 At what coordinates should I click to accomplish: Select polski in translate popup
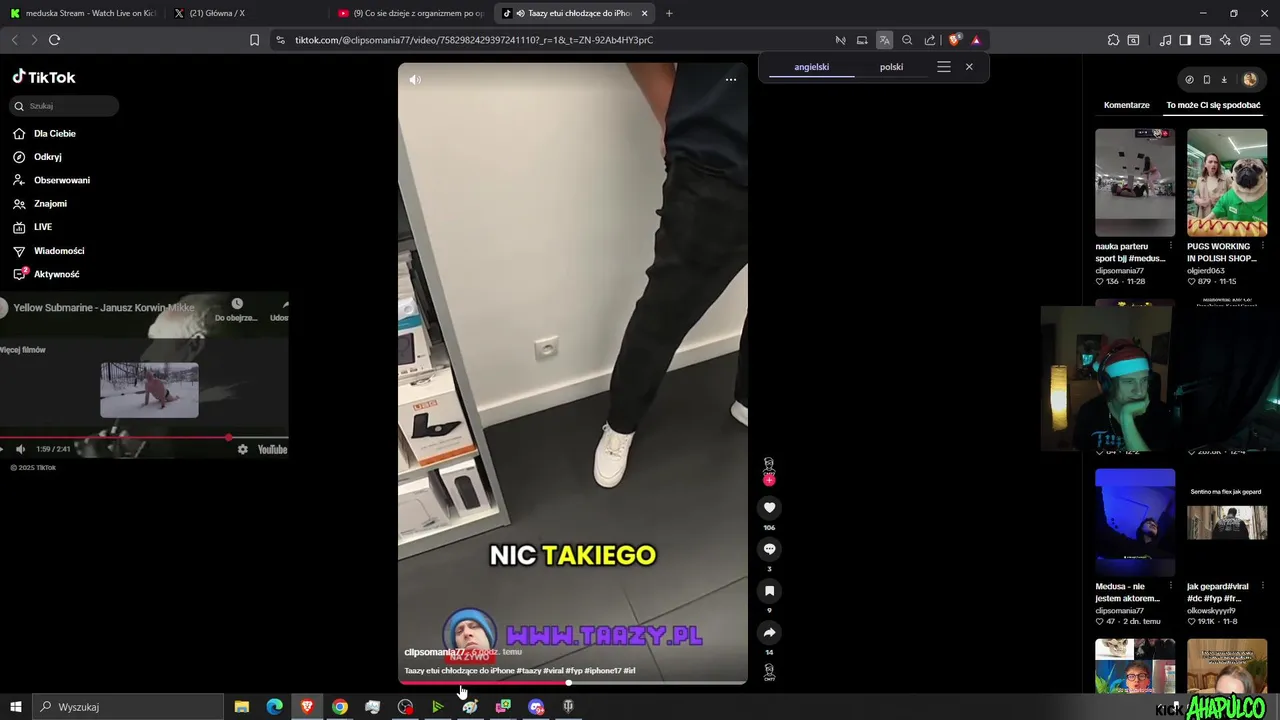click(x=891, y=67)
